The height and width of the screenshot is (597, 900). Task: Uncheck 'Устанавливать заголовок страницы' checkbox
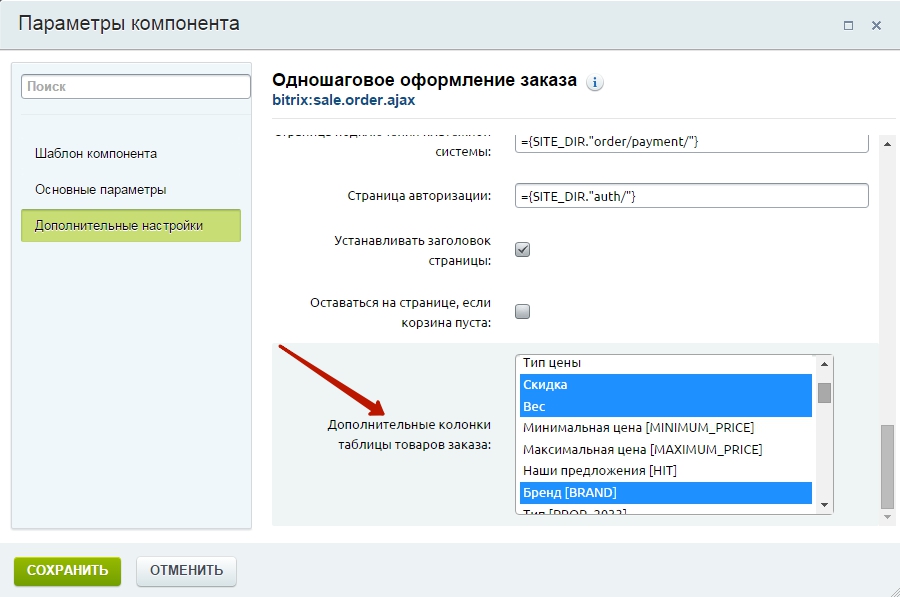click(522, 250)
